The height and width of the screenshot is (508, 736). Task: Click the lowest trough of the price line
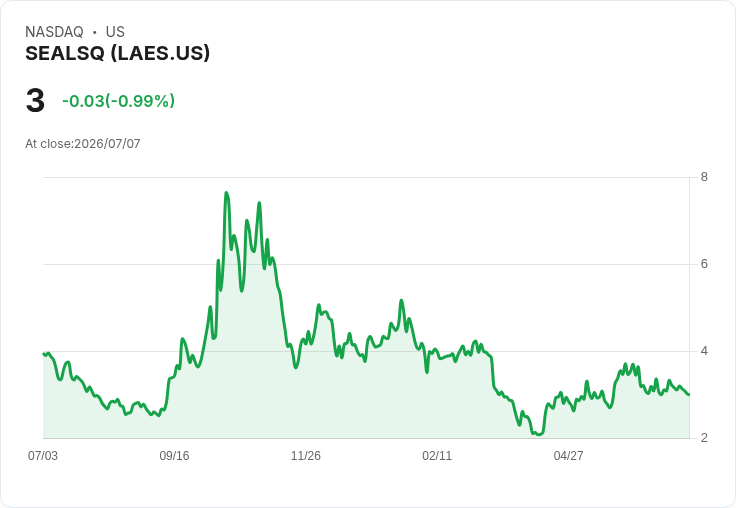coord(538,434)
